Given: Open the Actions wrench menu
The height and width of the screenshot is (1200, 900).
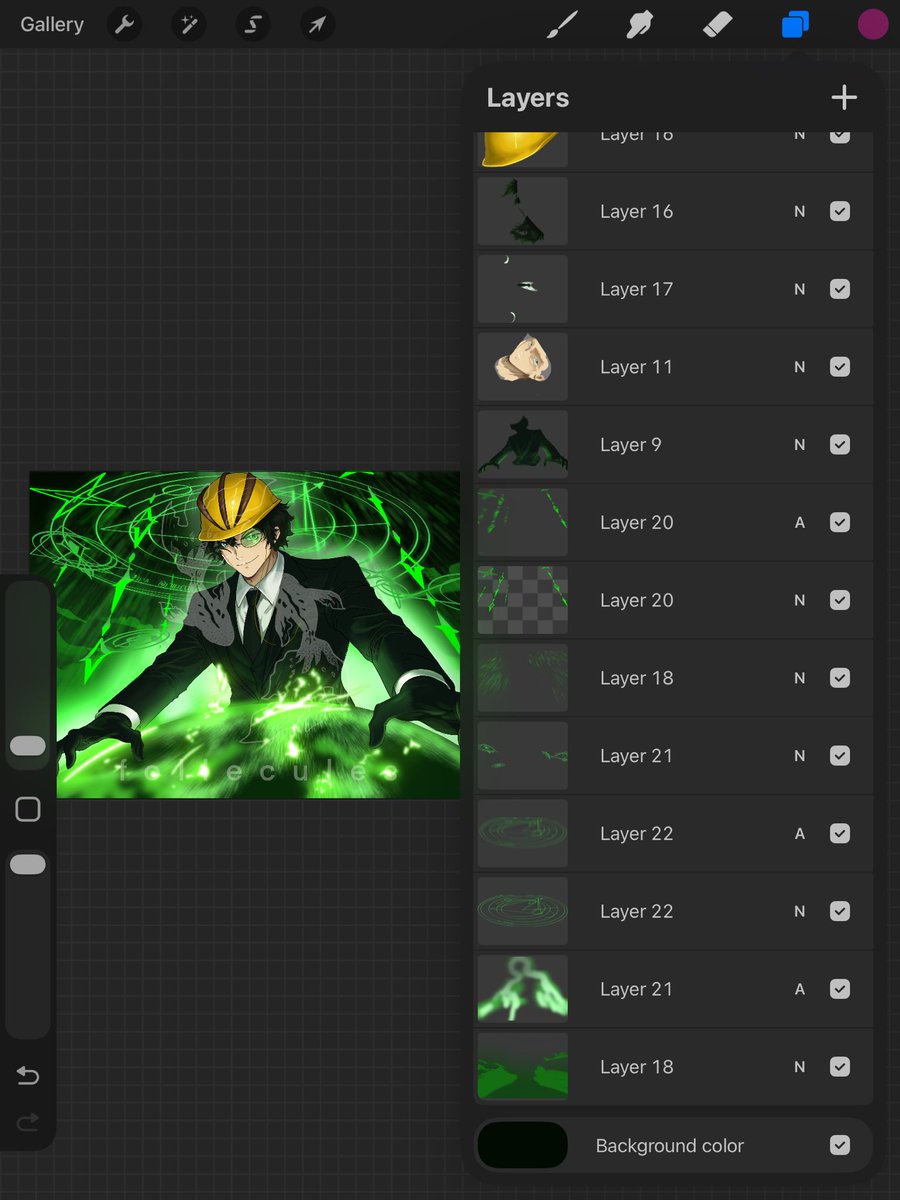Looking at the screenshot, I should click(125, 25).
